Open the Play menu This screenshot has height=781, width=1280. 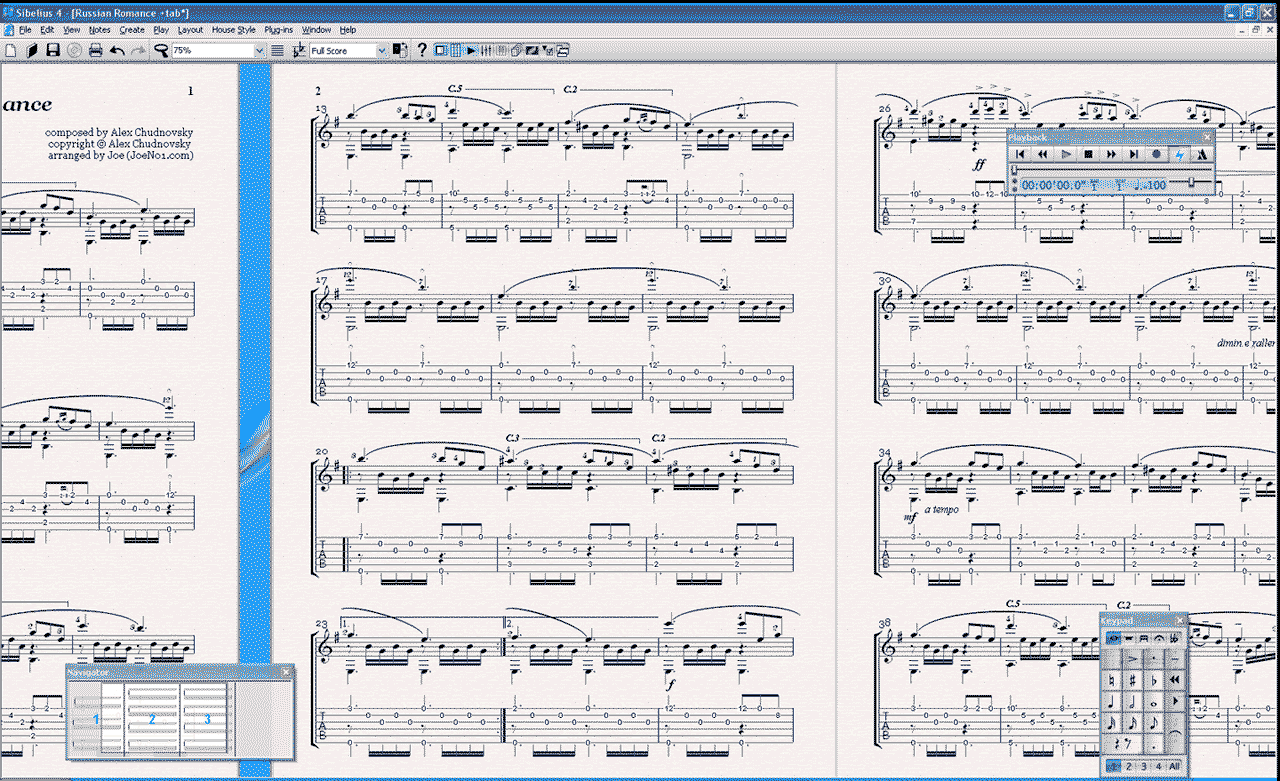(161, 30)
